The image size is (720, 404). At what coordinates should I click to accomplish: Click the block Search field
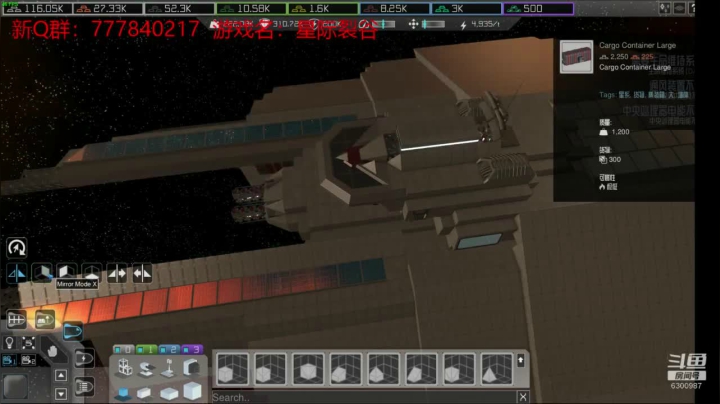pos(364,397)
